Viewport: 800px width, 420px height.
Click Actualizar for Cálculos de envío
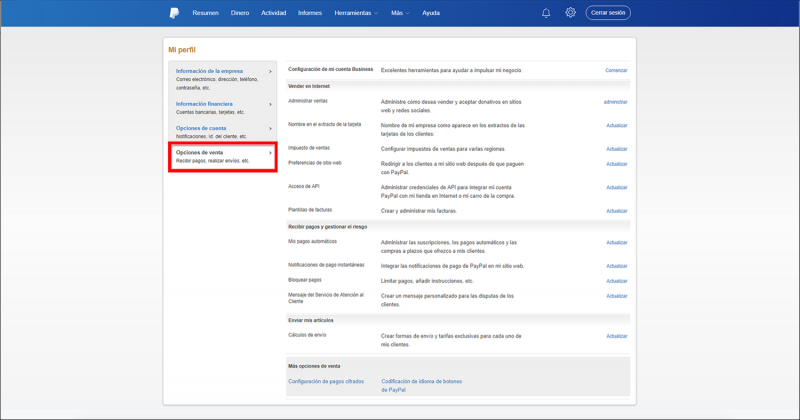[x=616, y=336]
